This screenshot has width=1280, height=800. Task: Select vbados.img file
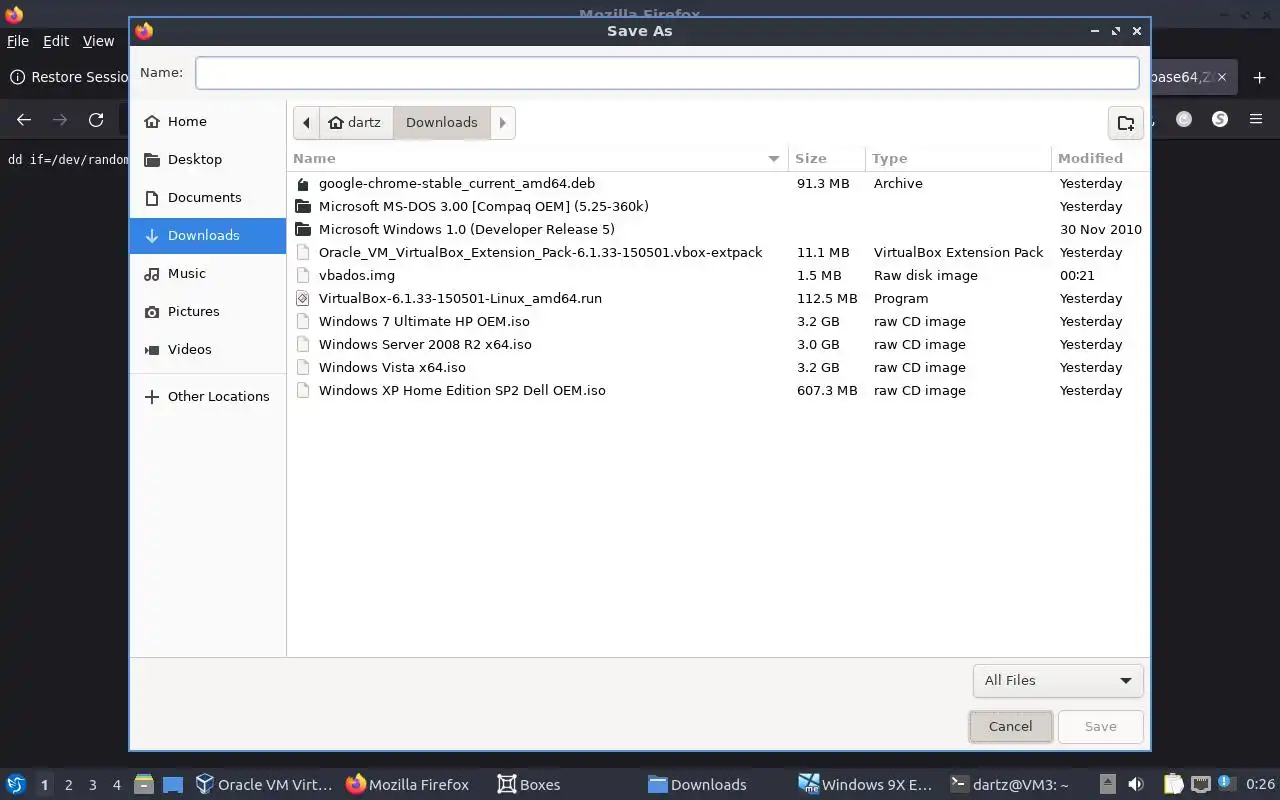pos(718,275)
